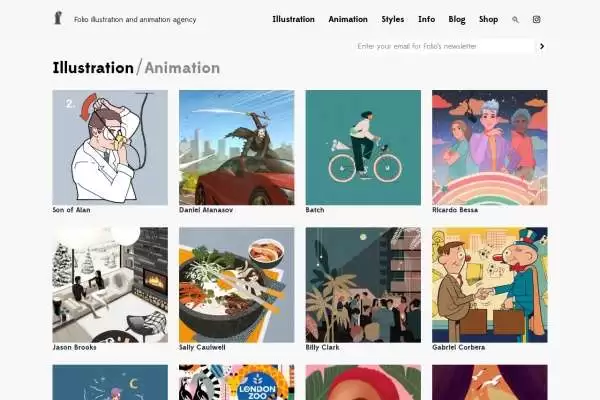
Task: Open Ricardo Bessa rainbow artwork thumbnail
Action: [x=490, y=147]
